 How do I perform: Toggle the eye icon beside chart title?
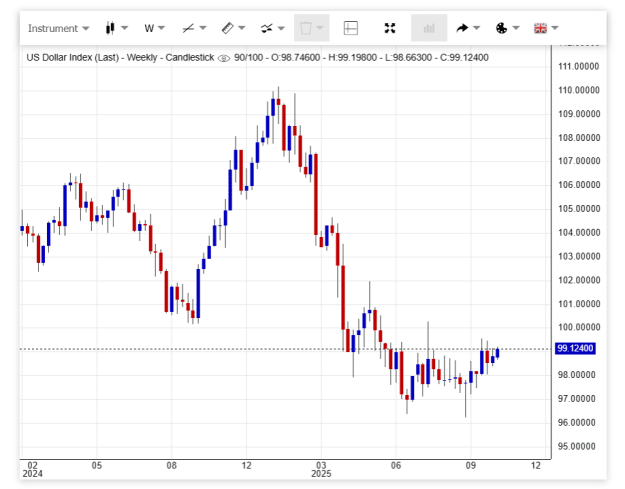[x=224, y=58]
